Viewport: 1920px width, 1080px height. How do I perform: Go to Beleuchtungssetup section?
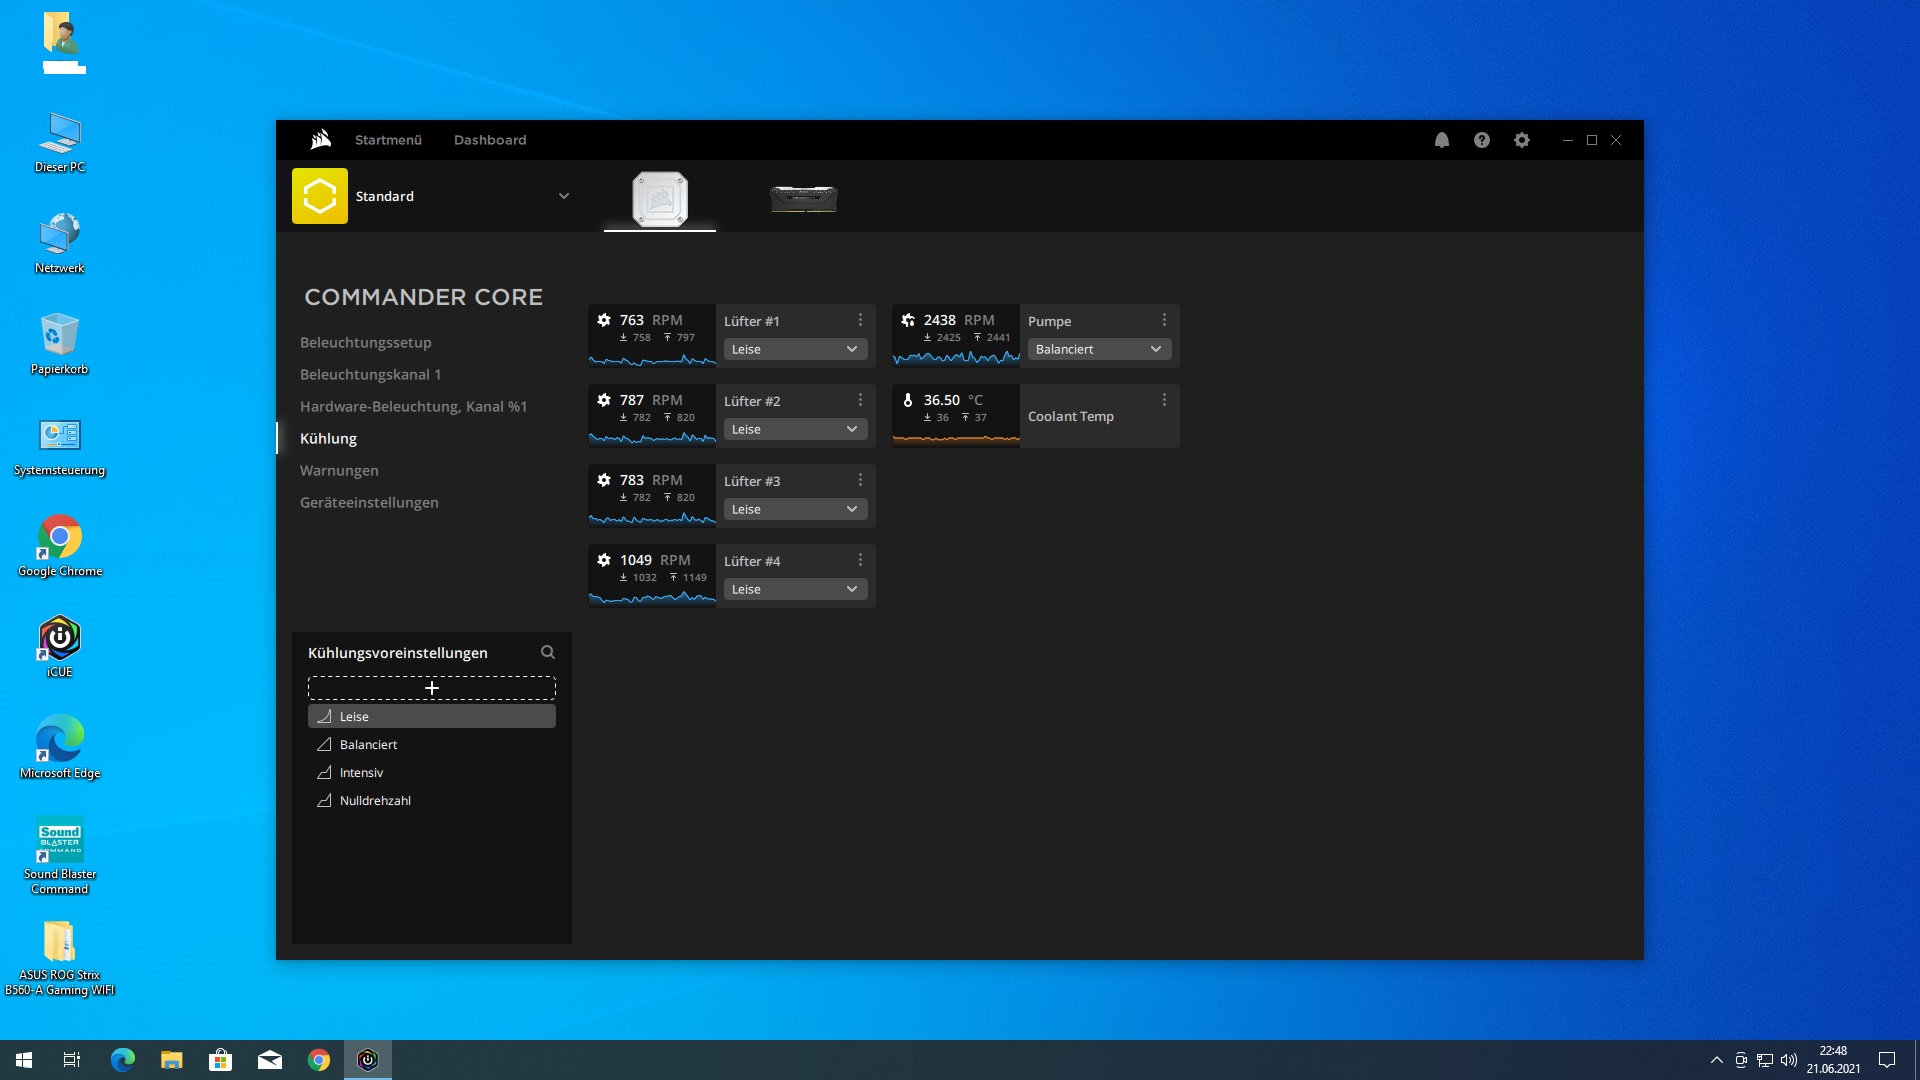(x=365, y=342)
